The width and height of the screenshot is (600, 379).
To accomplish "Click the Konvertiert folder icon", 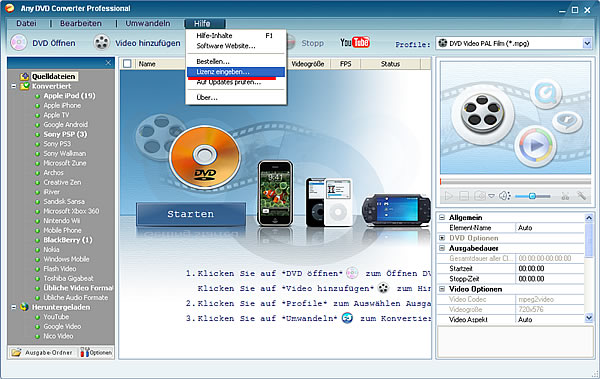I will [25, 86].
